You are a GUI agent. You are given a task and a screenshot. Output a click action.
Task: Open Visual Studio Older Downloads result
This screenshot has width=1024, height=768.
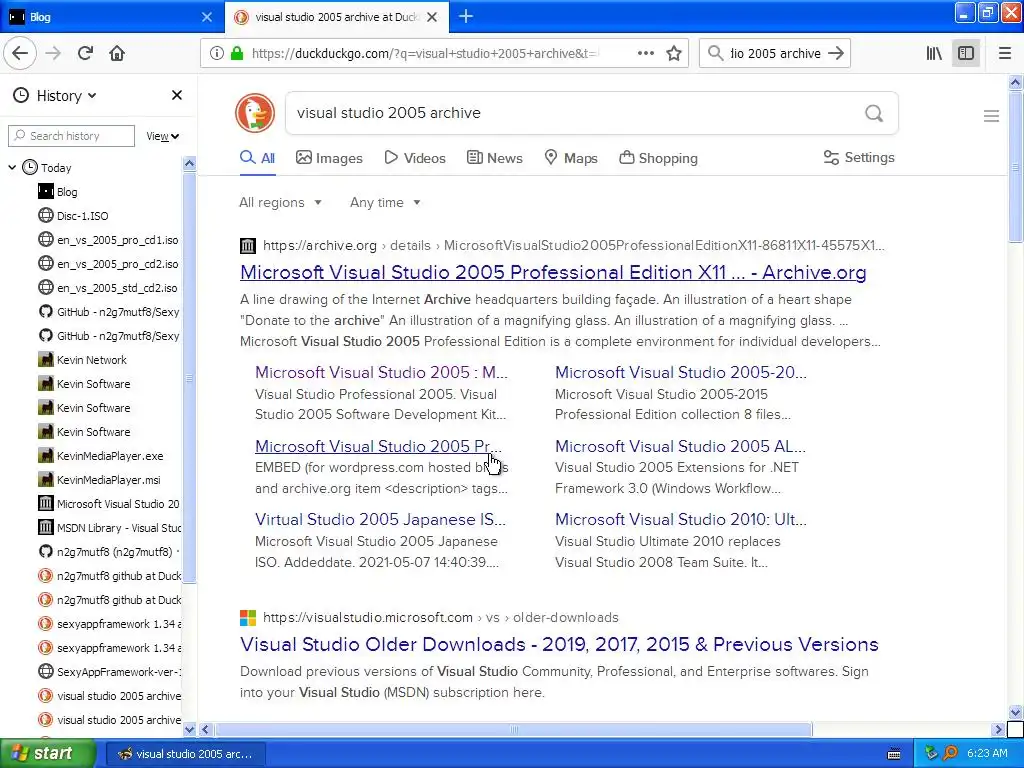click(559, 645)
